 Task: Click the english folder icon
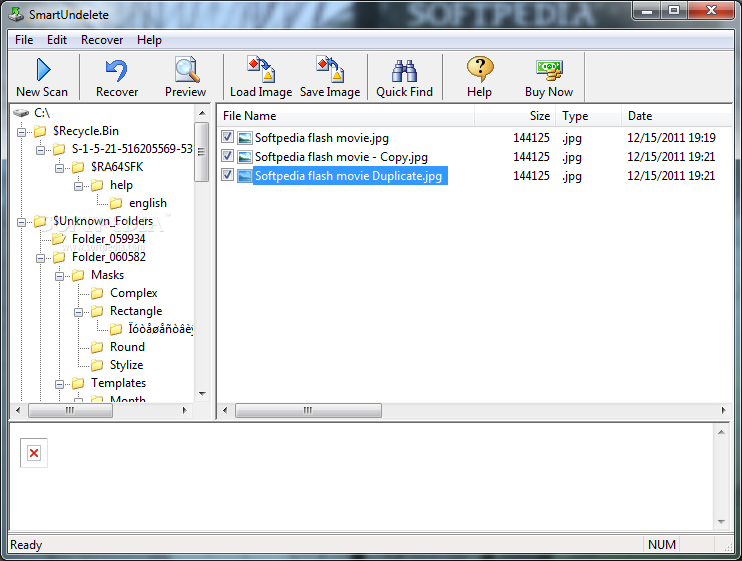[x=116, y=203]
